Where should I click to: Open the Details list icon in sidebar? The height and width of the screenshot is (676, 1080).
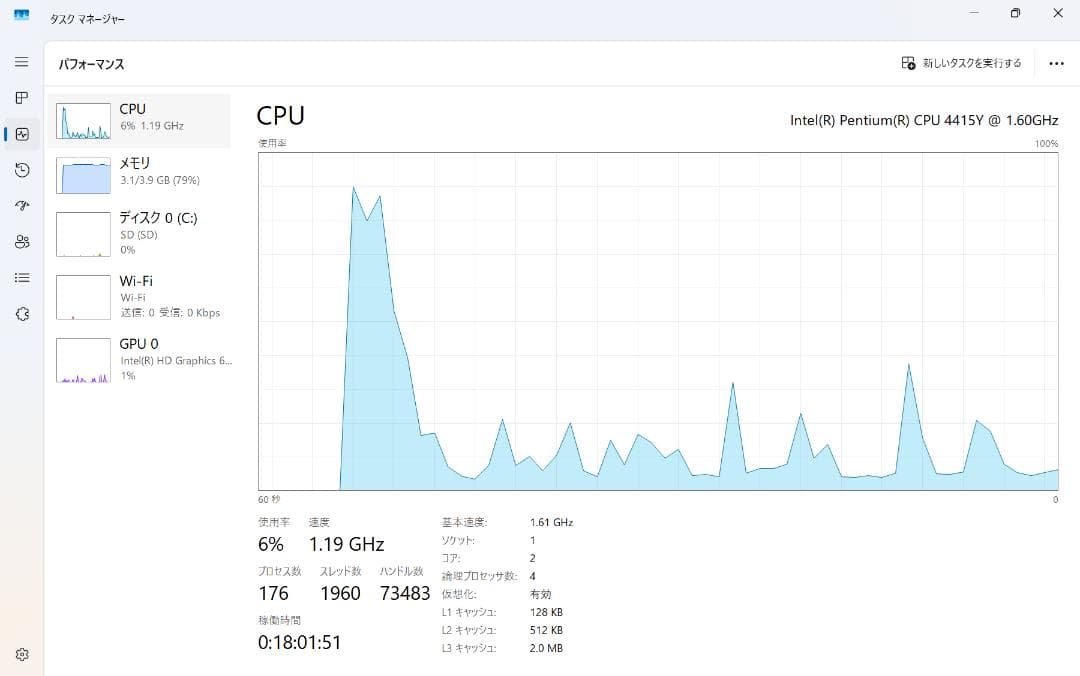(x=22, y=278)
